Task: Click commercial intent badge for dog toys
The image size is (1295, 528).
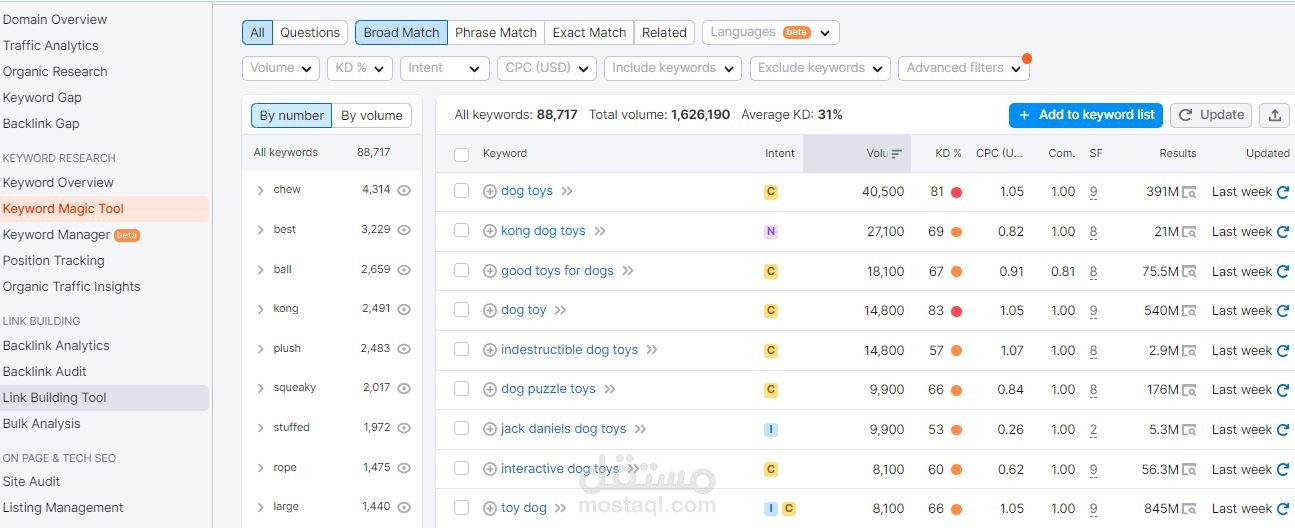Action: (x=771, y=192)
